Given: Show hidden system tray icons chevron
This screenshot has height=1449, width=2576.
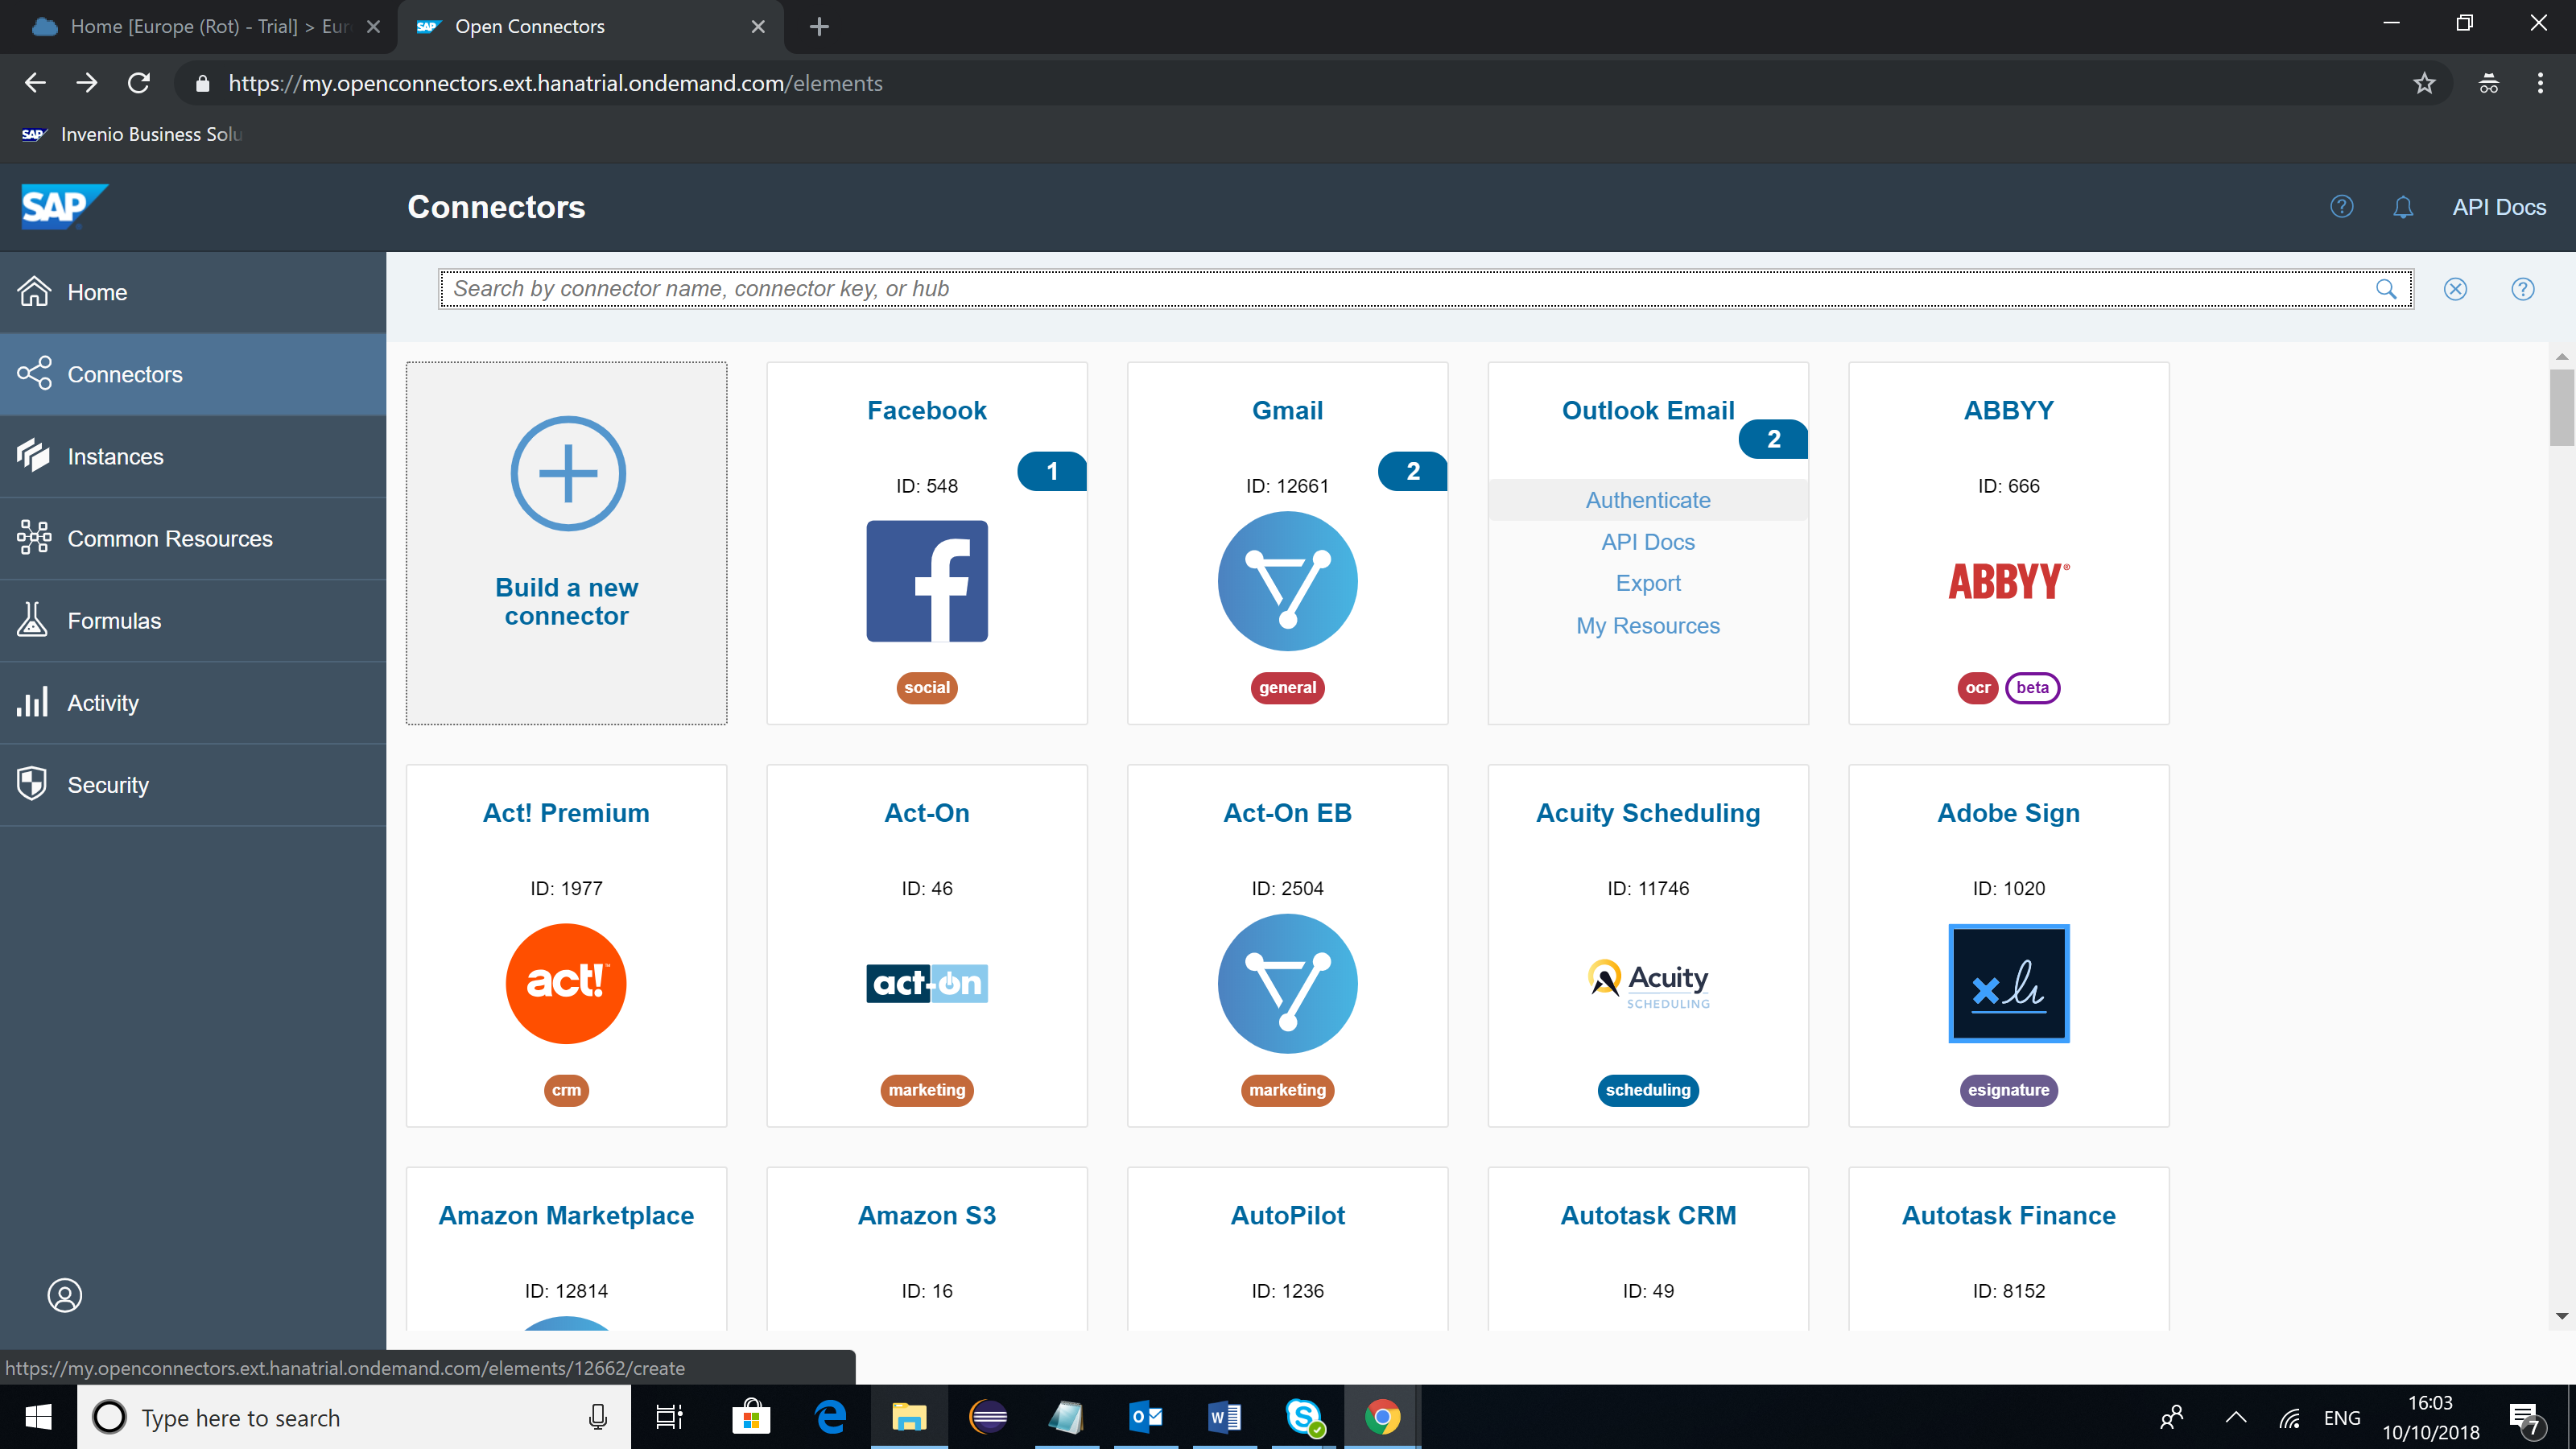Looking at the screenshot, I should tap(2236, 1417).
